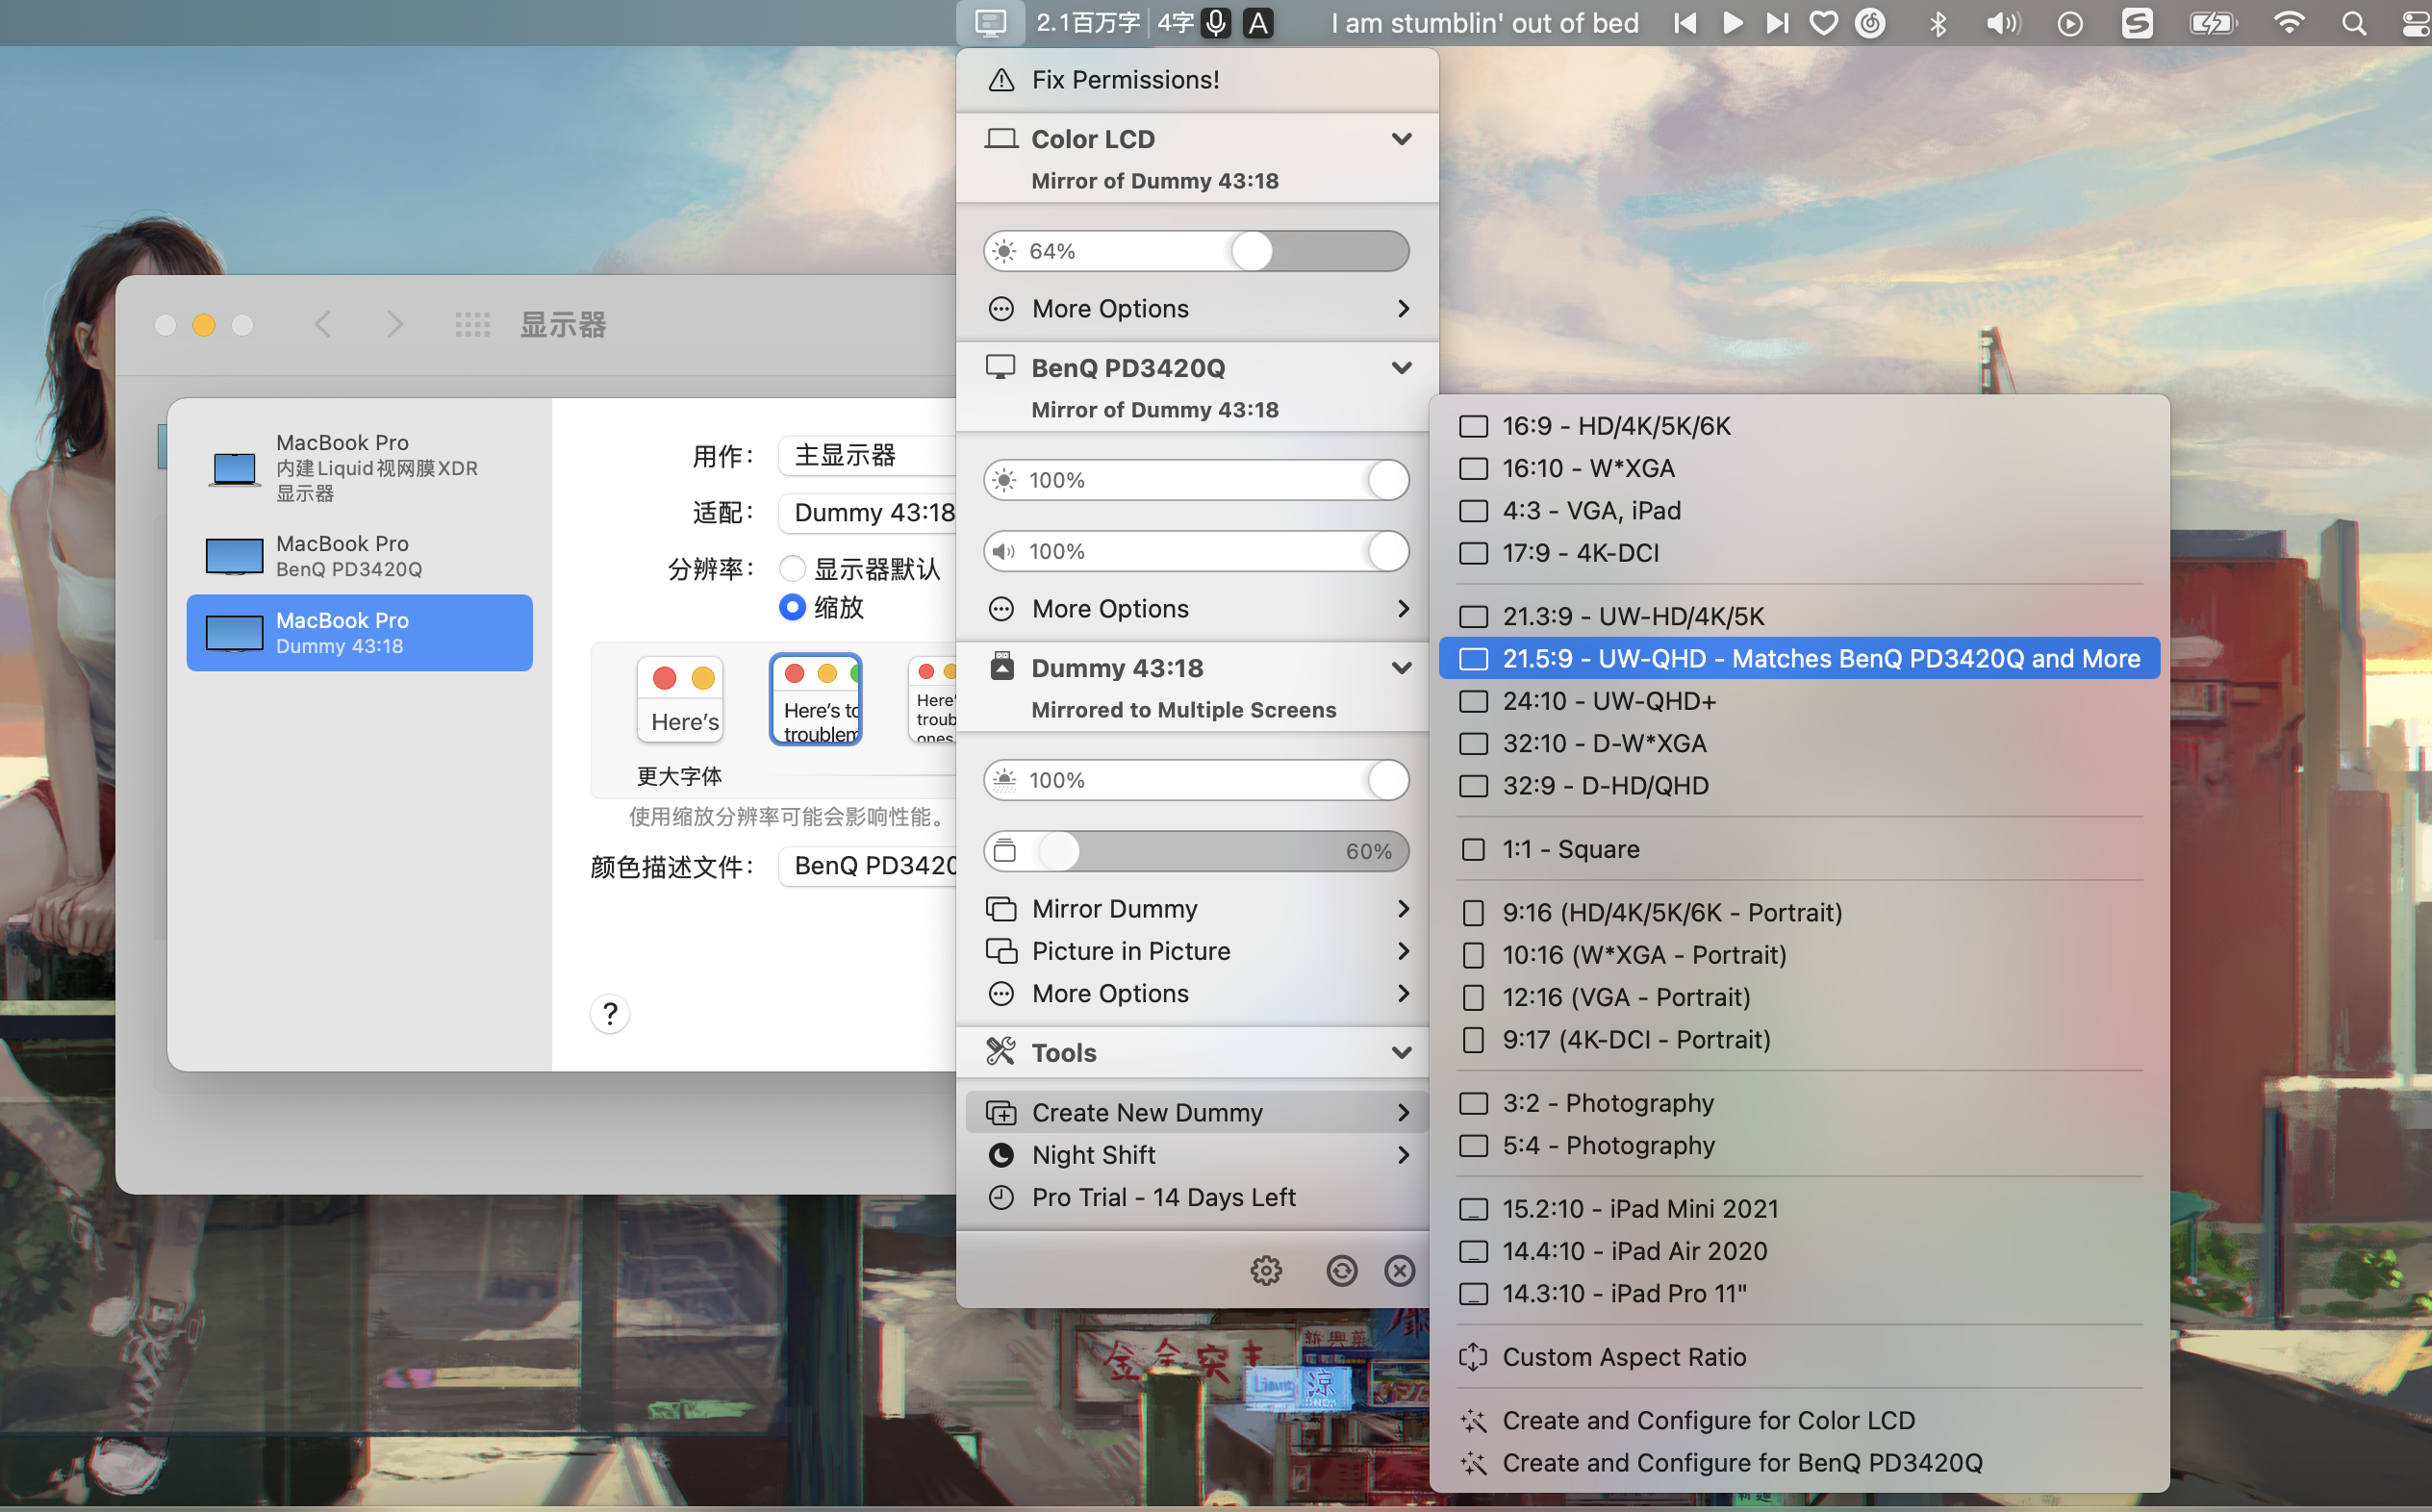Click the circular refresh icon beside gear
The height and width of the screenshot is (1512, 2432).
point(1341,1270)
